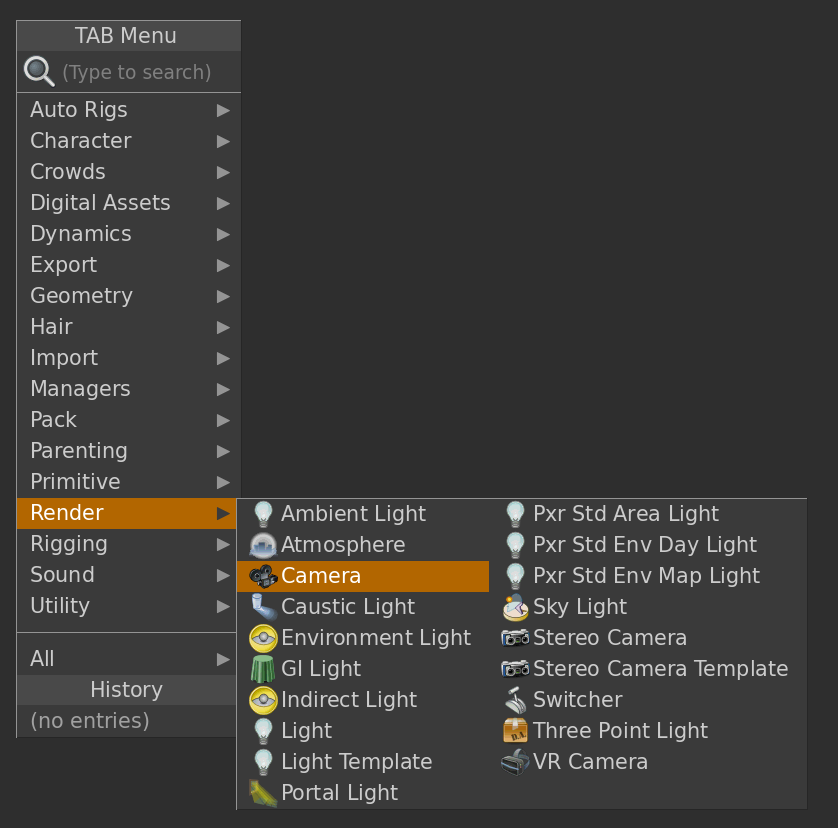Click the Camera icon in Render submenu
The height and width of the screenshot is (828, 838).
(263, 576)
